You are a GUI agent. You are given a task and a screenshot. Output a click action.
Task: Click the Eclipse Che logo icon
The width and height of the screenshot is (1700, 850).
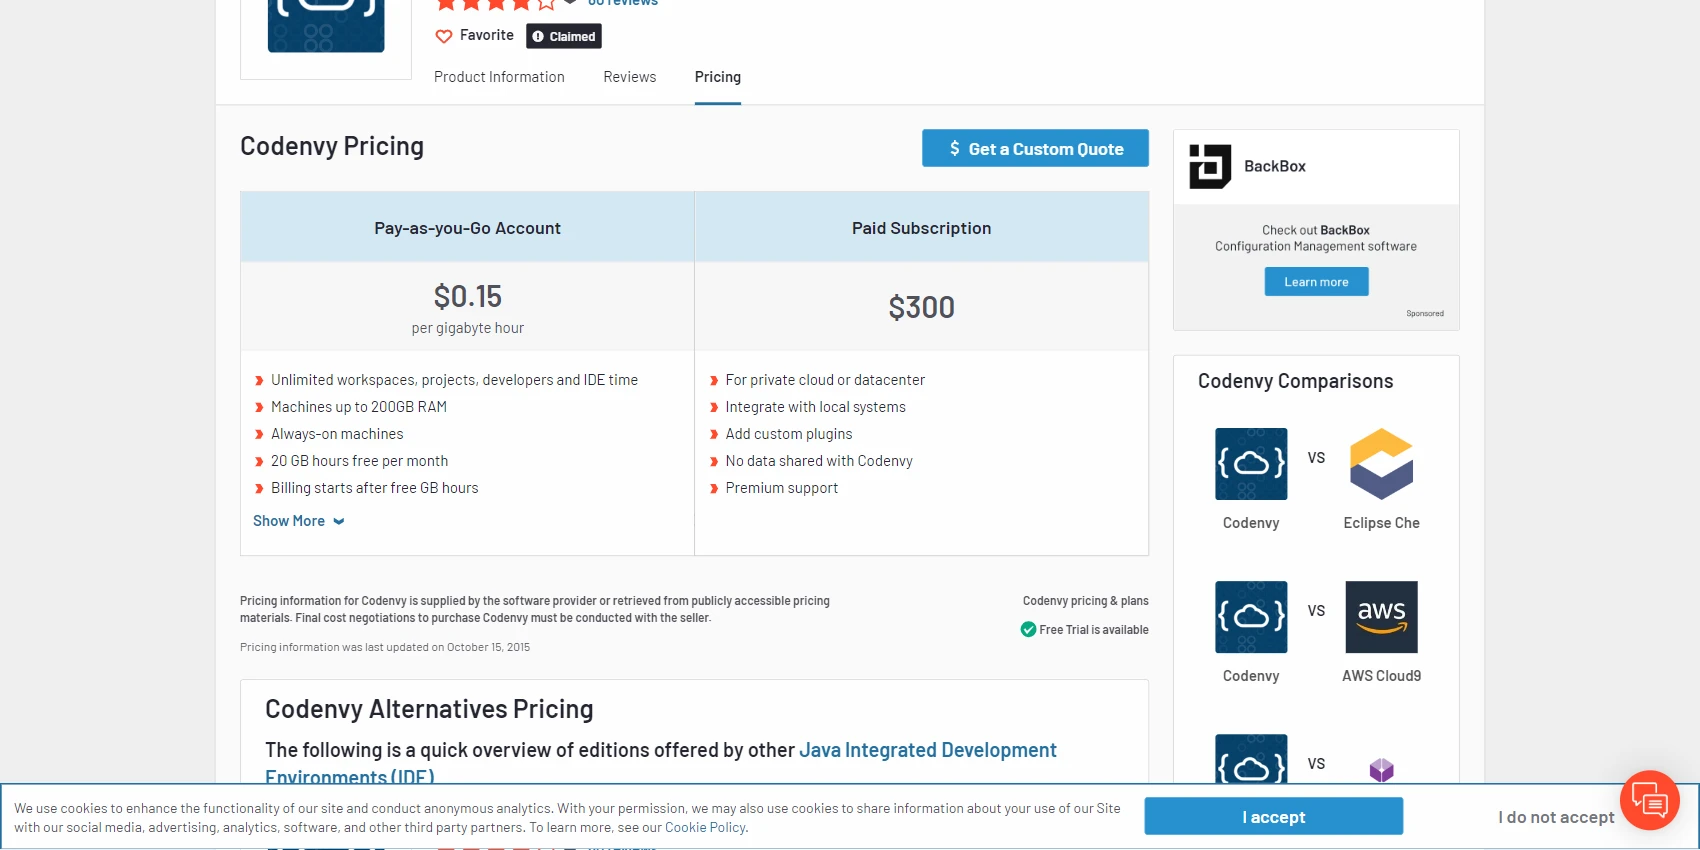pos(1381,464)
